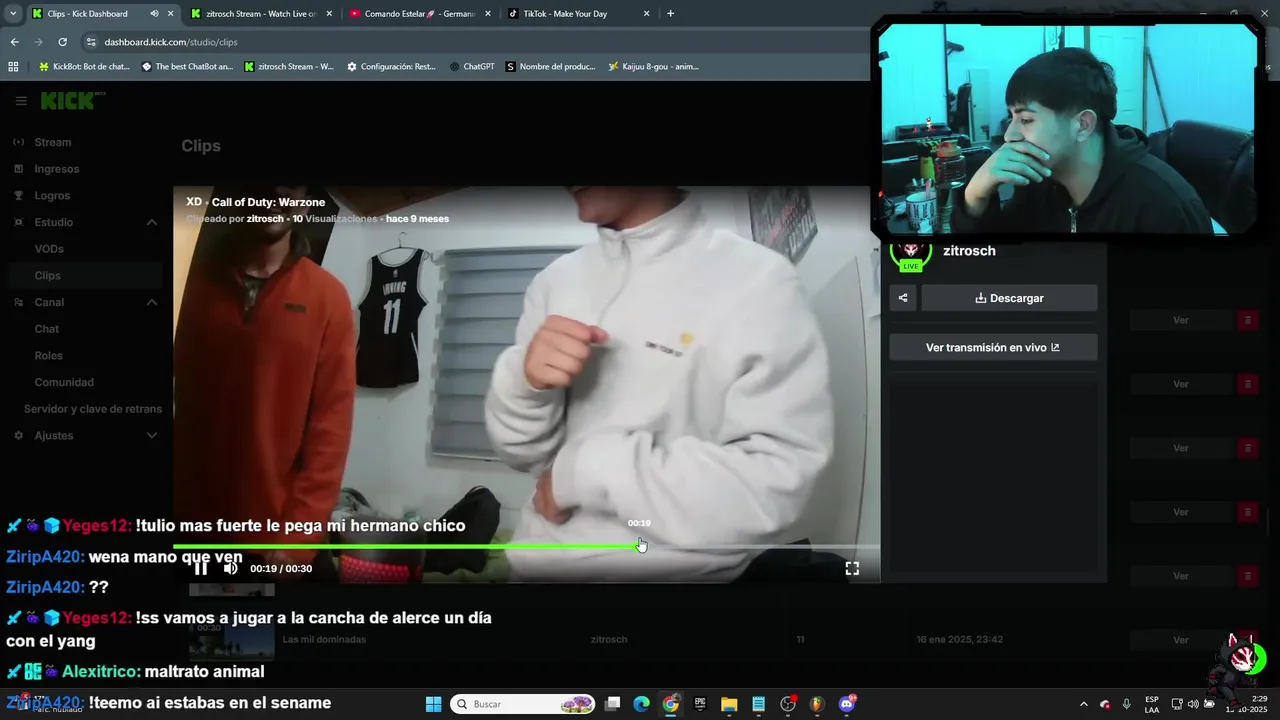Open Kaijuu 8-gou anime bookmark

click(x=653, y=67)
